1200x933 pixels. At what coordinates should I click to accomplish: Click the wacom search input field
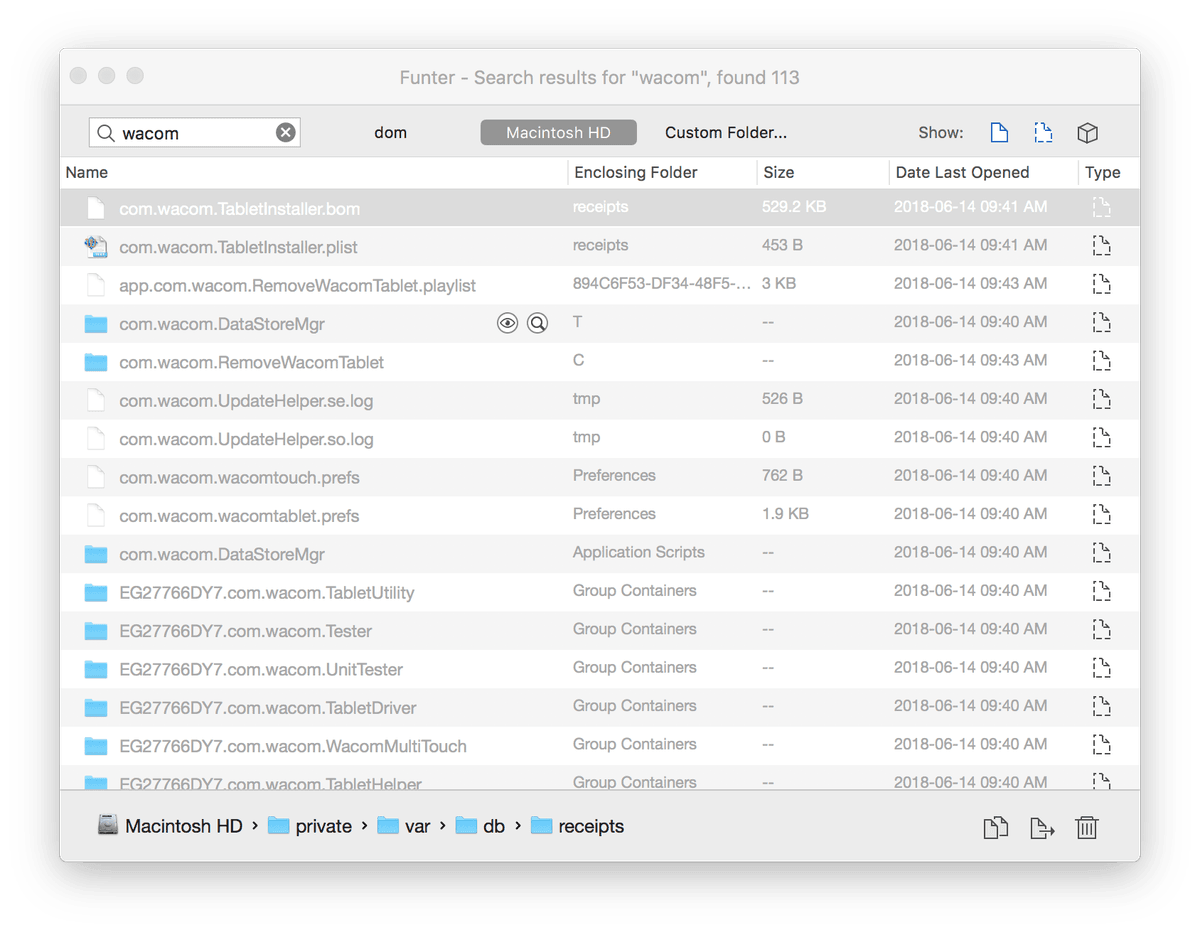pyautogui.click(x=195, y=133)
